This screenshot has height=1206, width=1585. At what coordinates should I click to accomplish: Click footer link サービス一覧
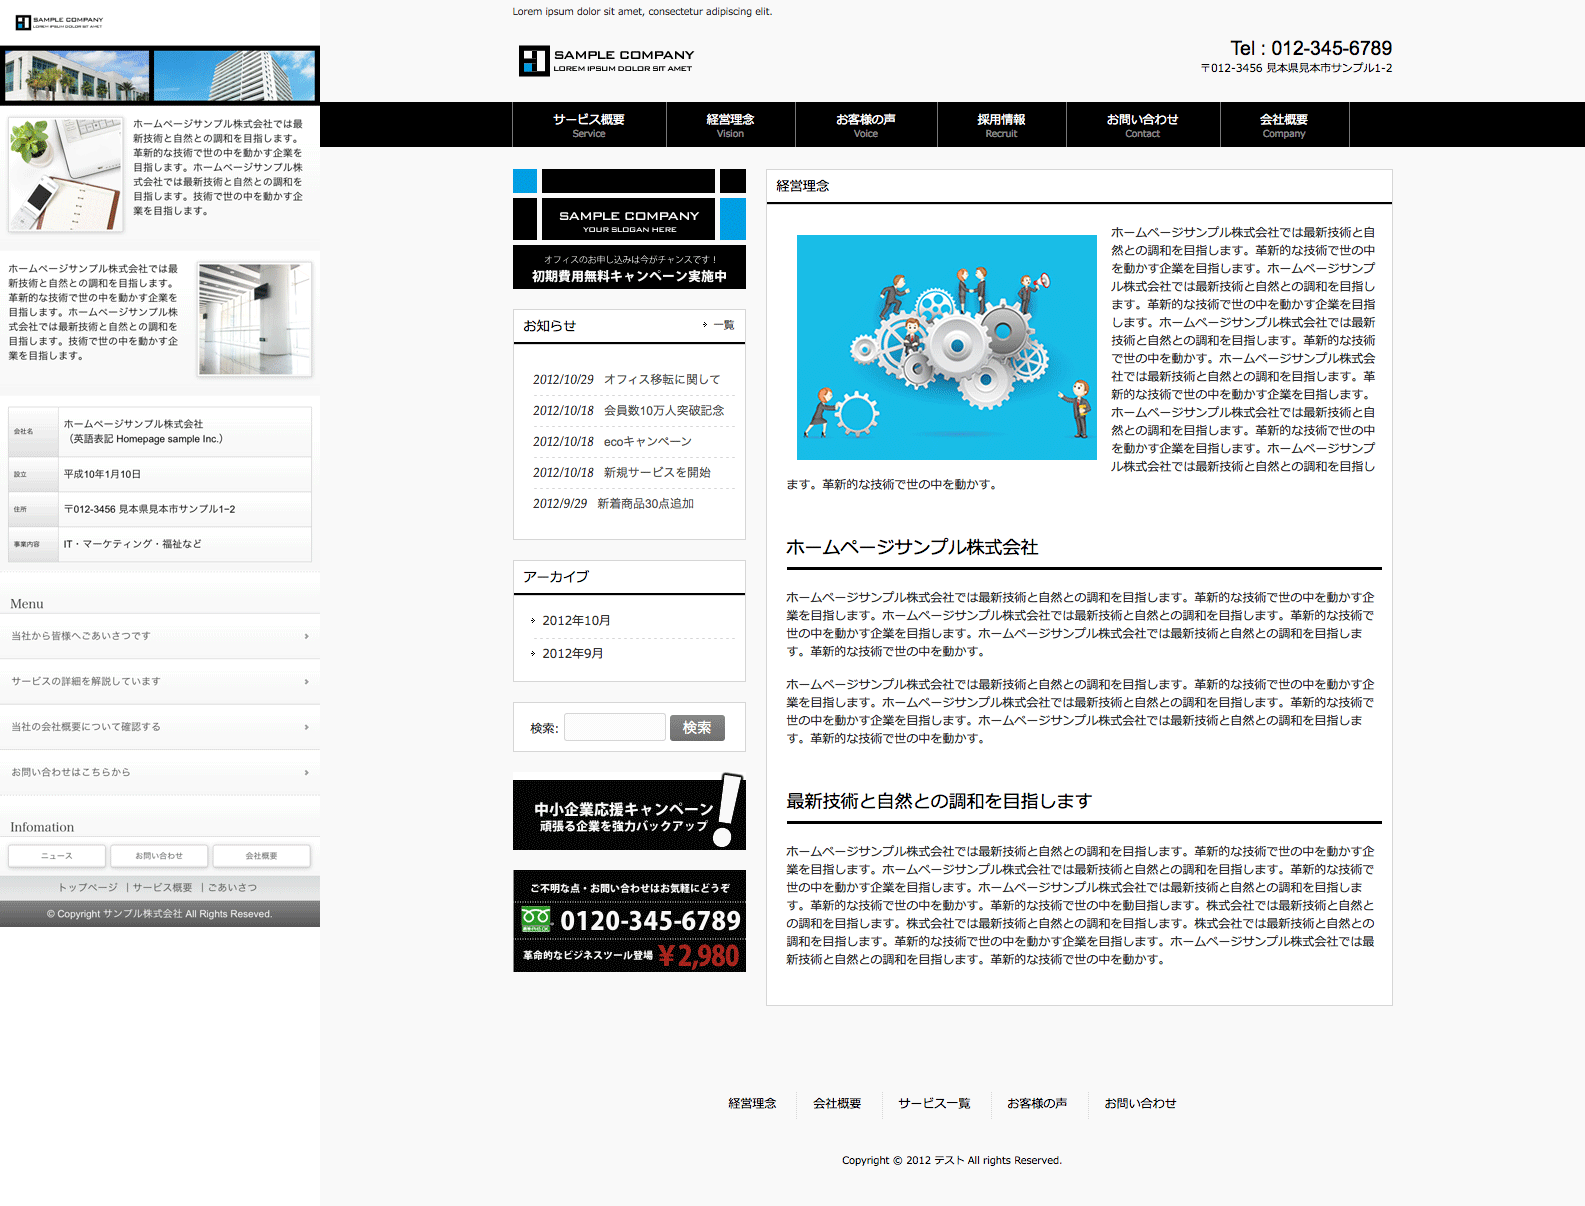point(933,1104)
